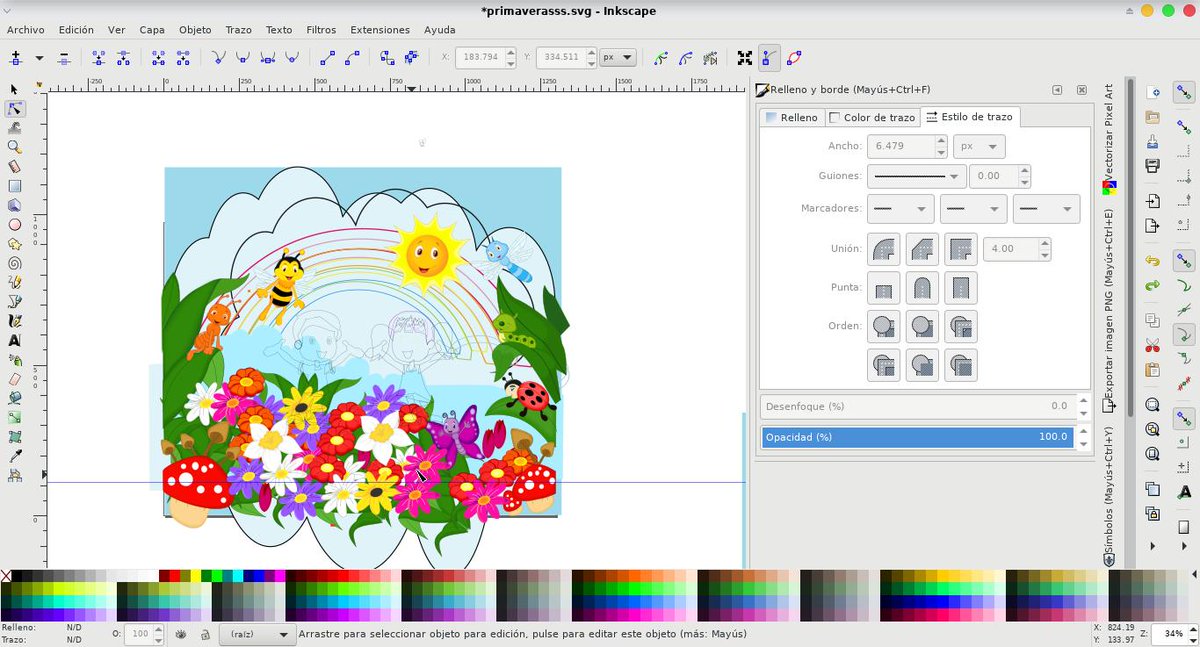
Task: Open the (raíz) layer selector dropdown
Action: [260, 634]
